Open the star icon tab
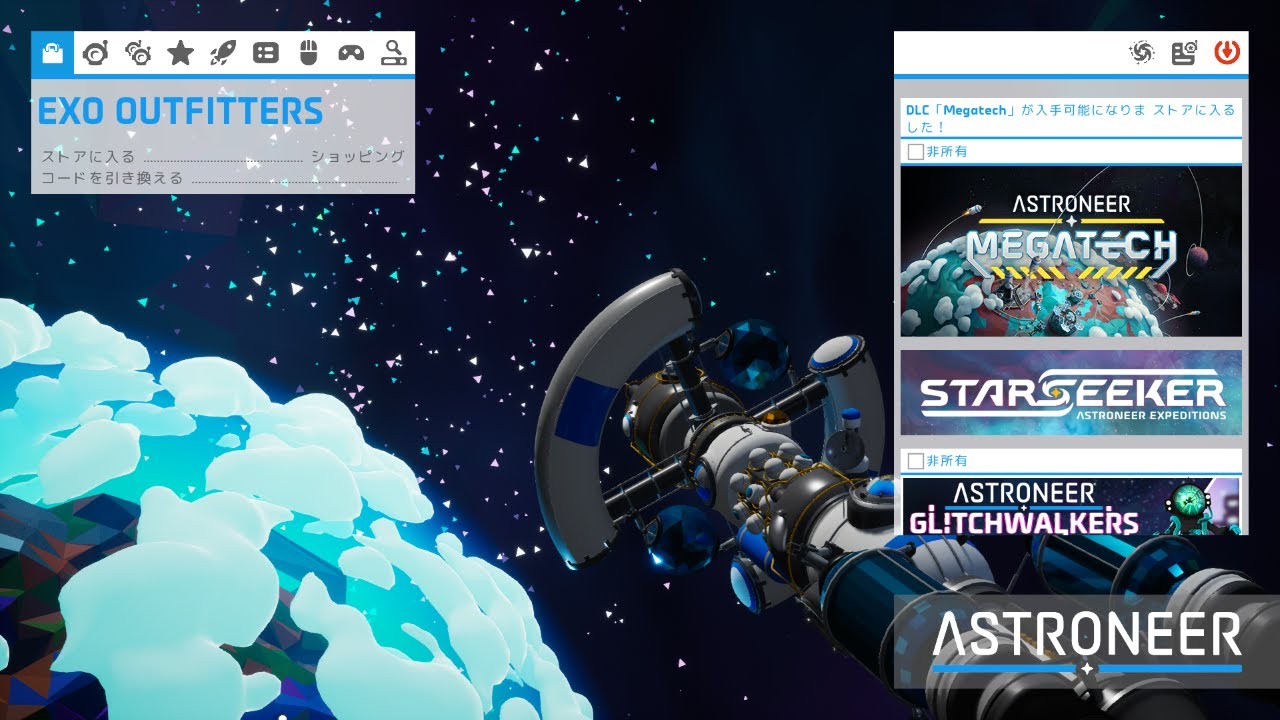 coord(180,53)
